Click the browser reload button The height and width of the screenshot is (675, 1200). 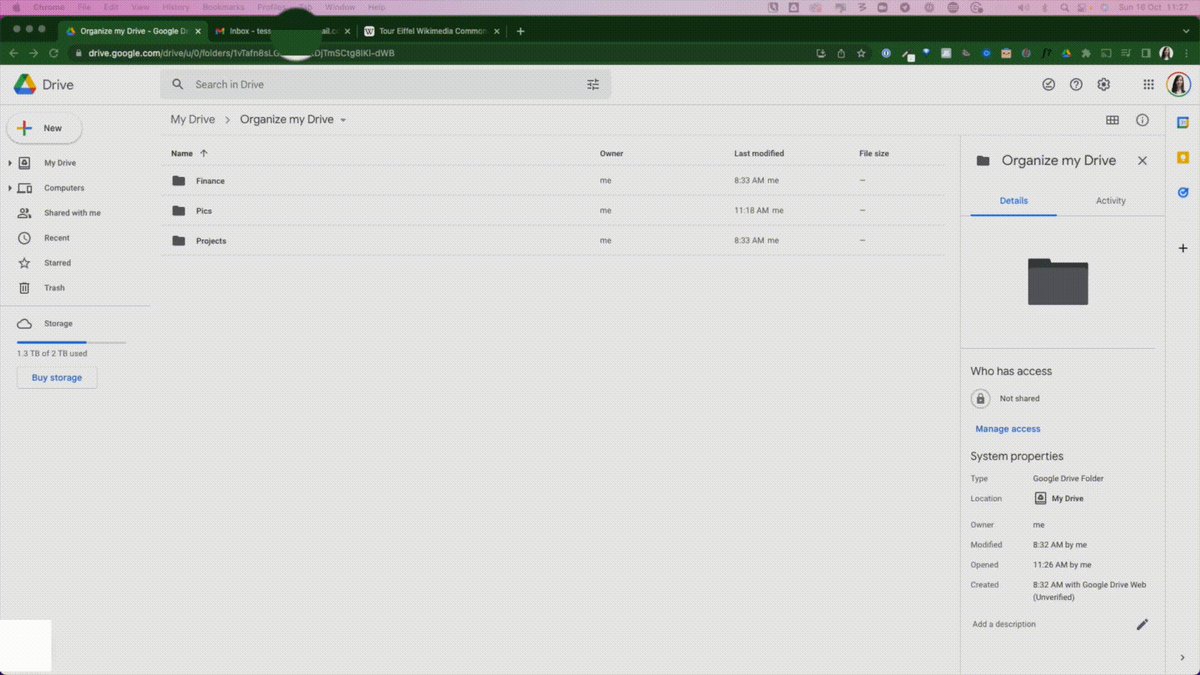(55, 53)
